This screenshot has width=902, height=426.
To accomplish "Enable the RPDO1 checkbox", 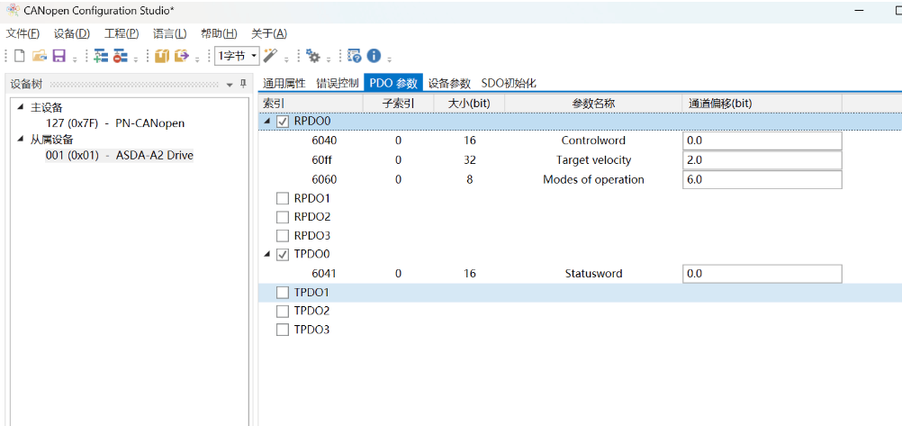I will pos(282,198).
